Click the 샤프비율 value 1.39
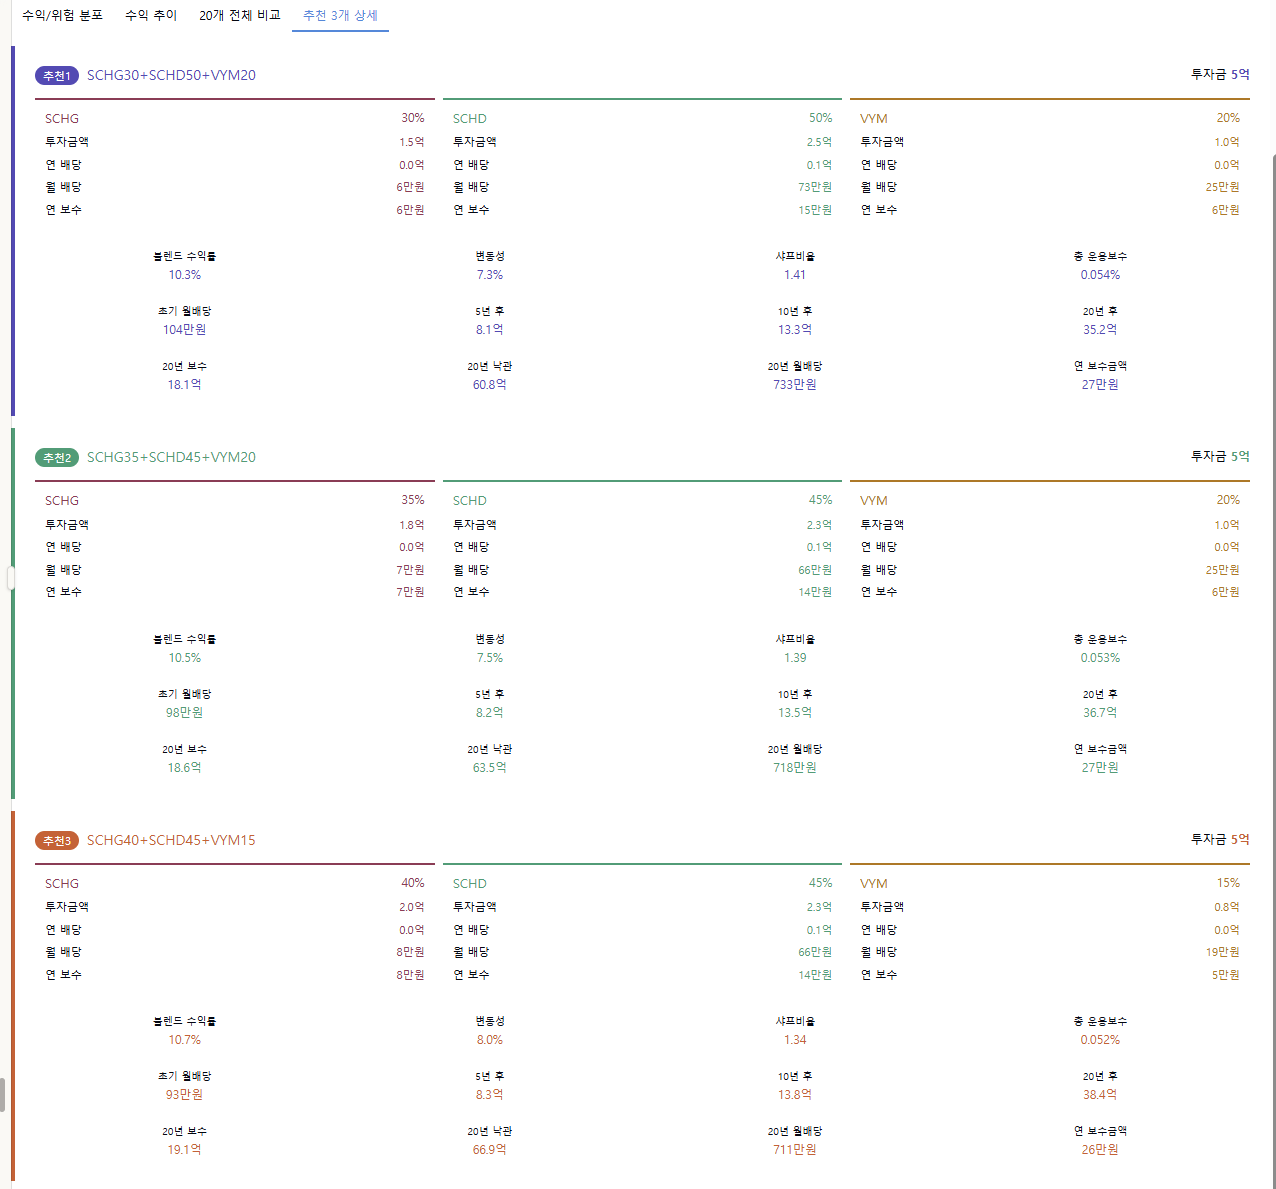The width and height of the screenshot is (1276, 1189). coord(795,658)
